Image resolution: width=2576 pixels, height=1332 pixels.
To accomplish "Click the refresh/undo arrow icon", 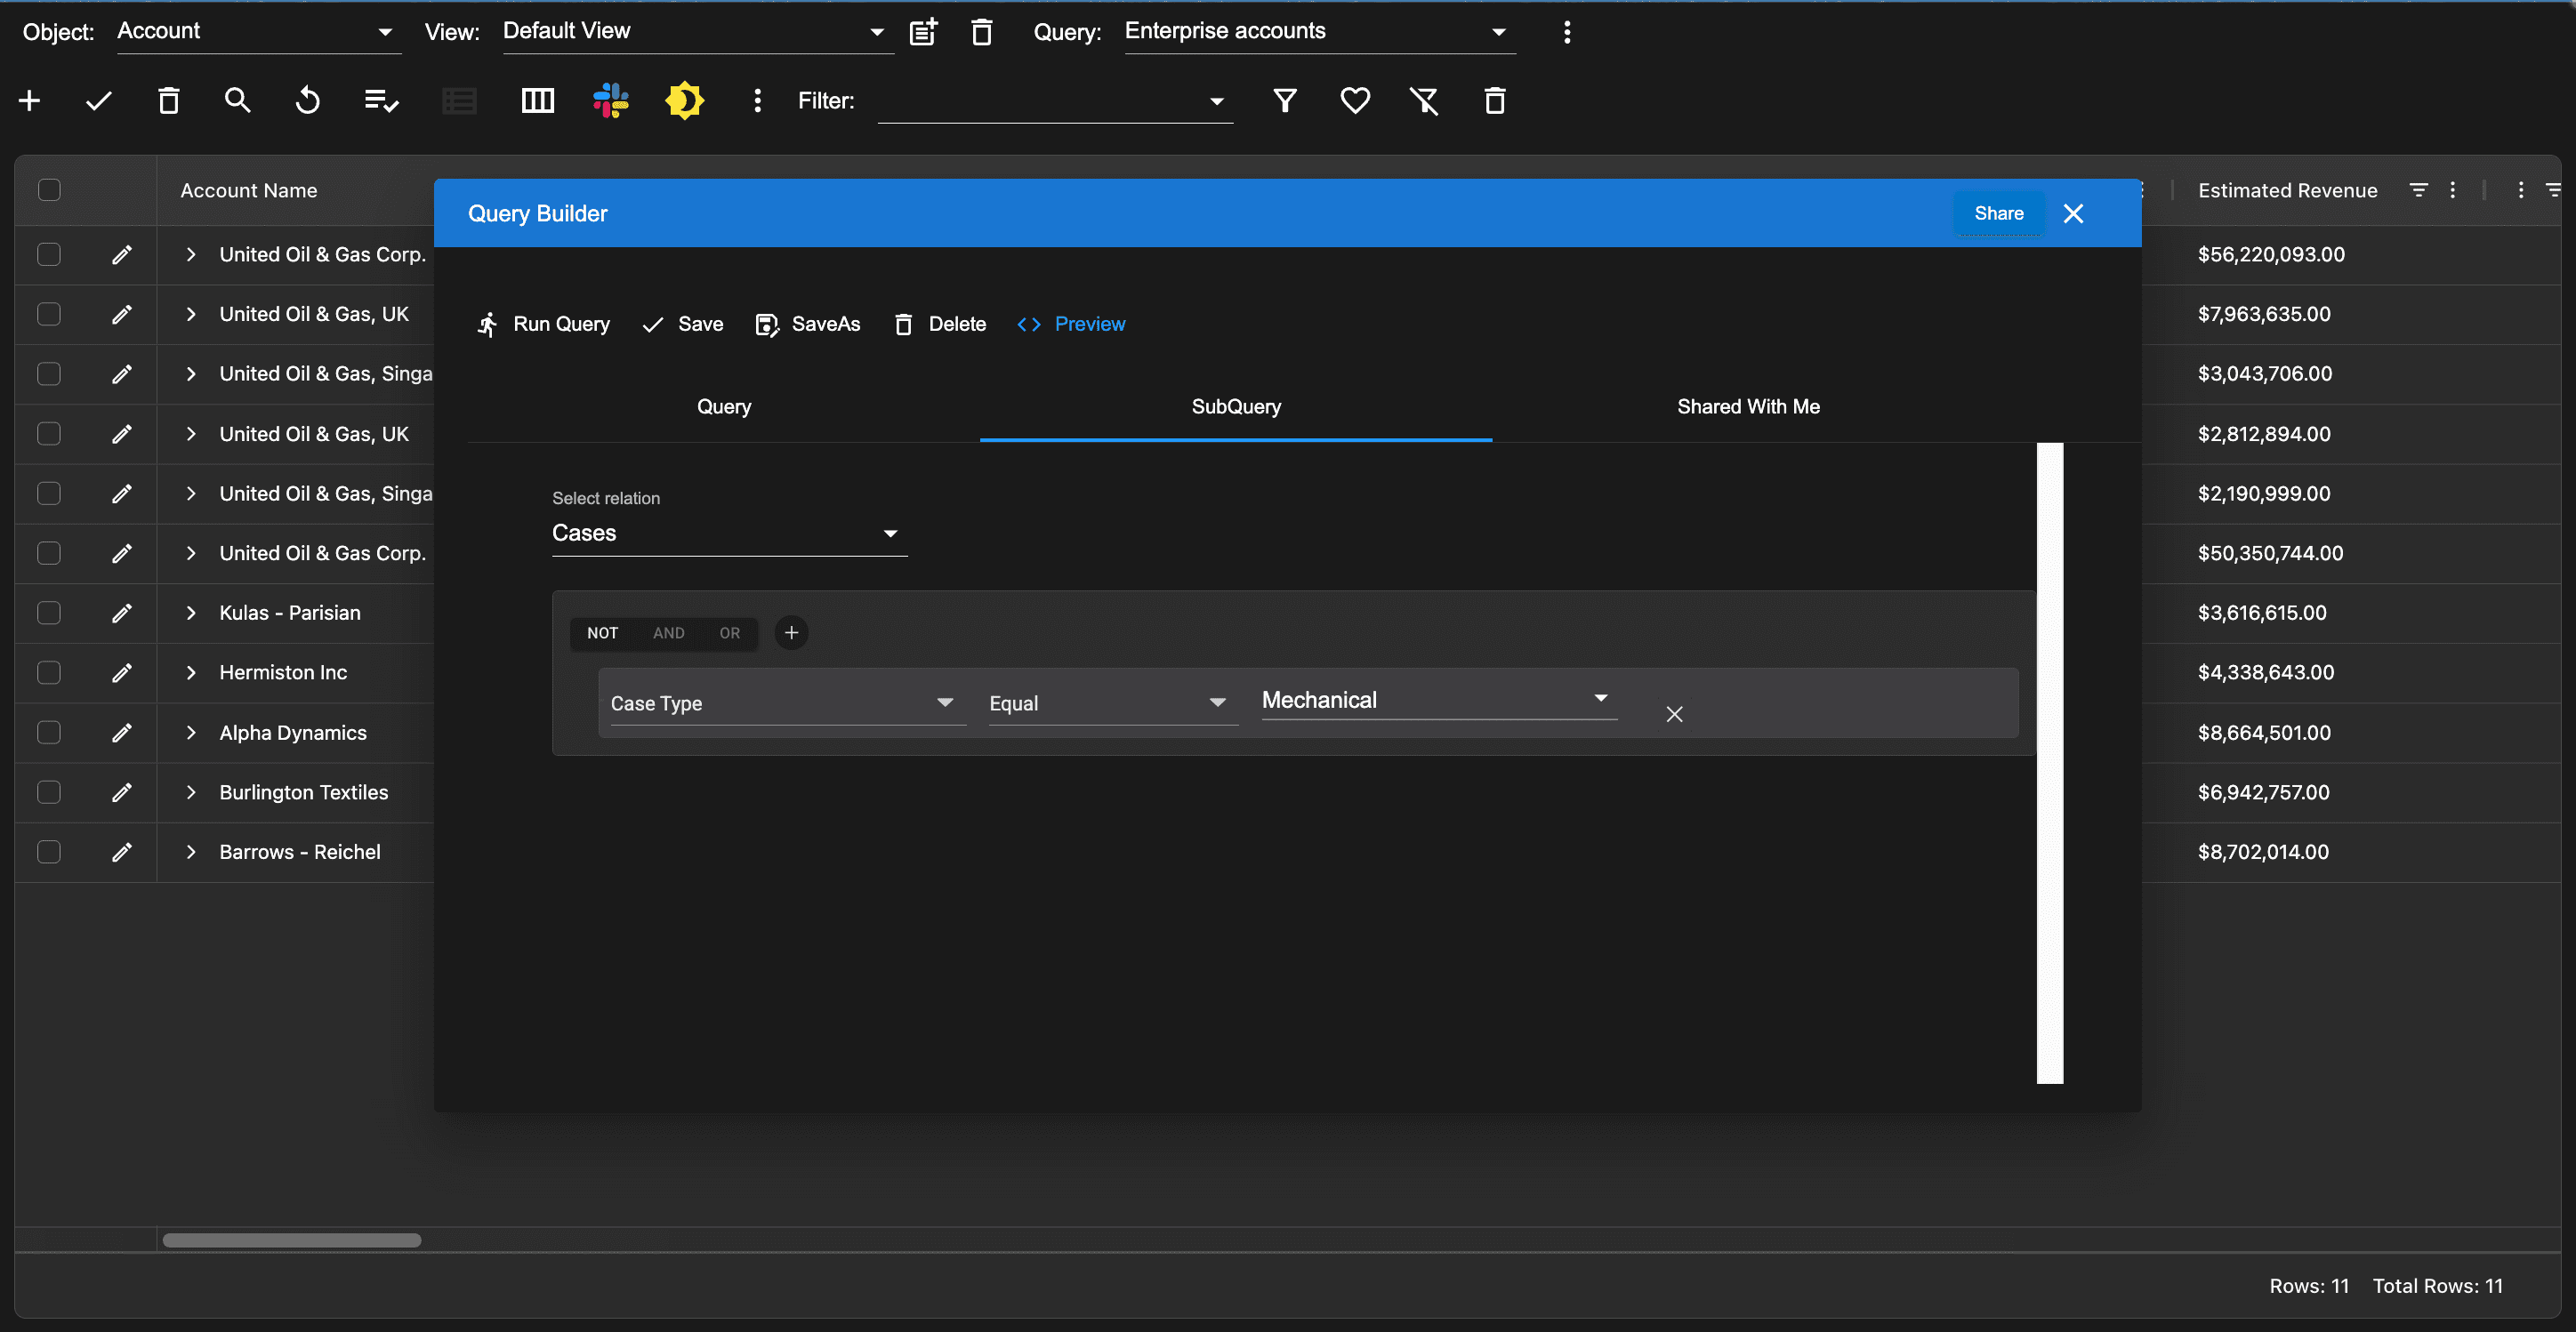I will click(x=307, y=100).
